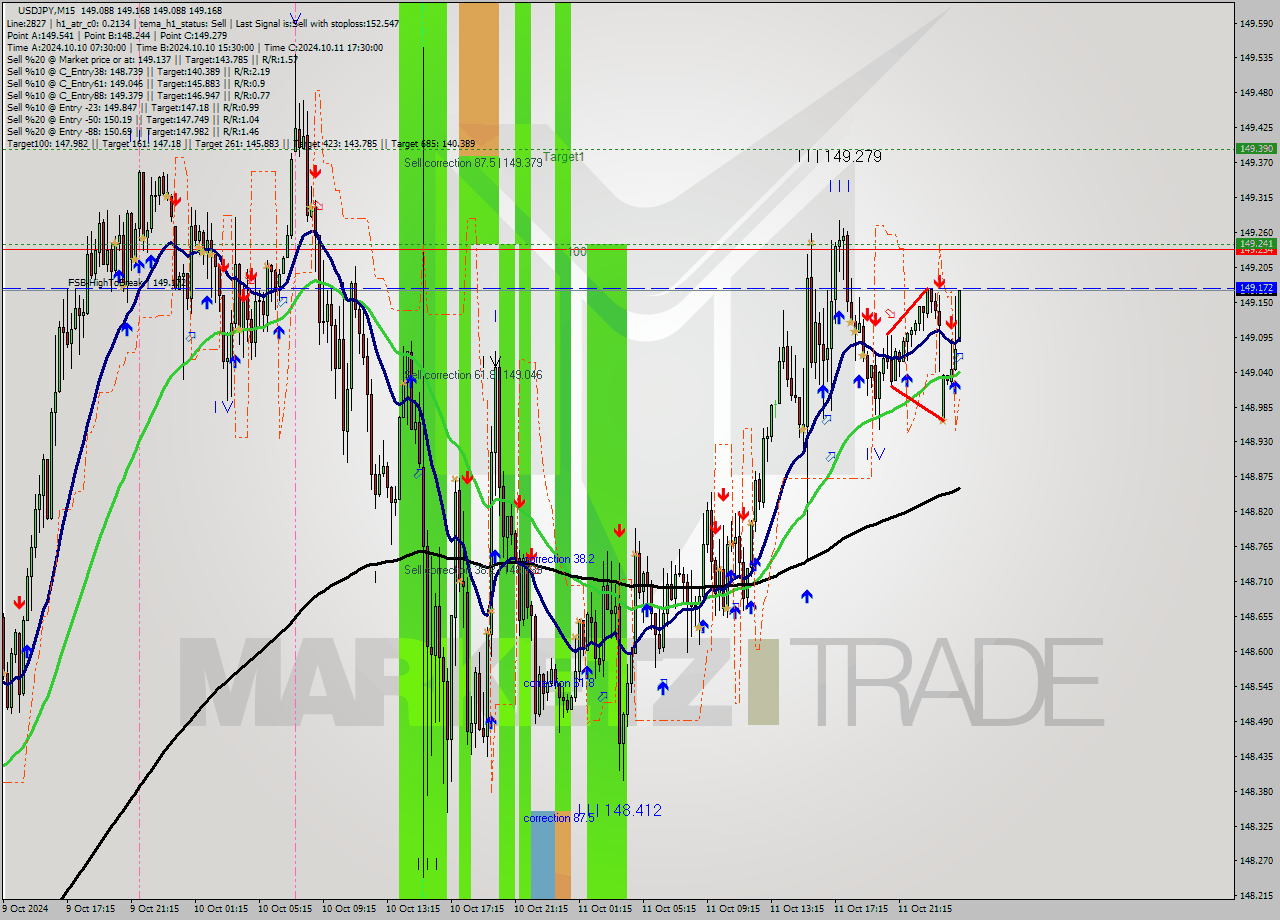Select the 'Time A:2024.10.10 07:30:00' line
Image resolution: width=1280 pixels, height=920 pixels.
pyautogui.click(x=194, y=47)
